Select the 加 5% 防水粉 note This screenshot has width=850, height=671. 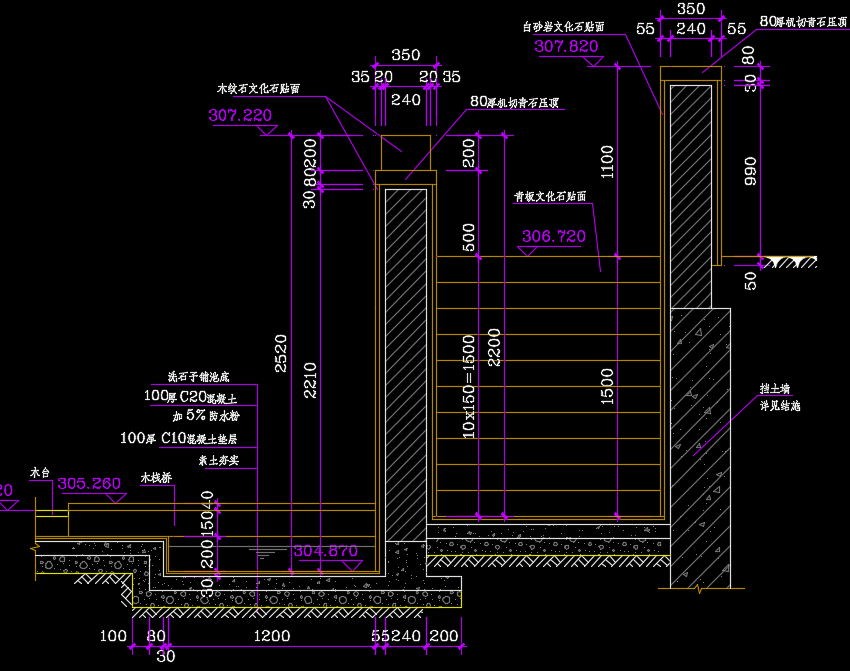pyautogui.click(x=206, y=416)
